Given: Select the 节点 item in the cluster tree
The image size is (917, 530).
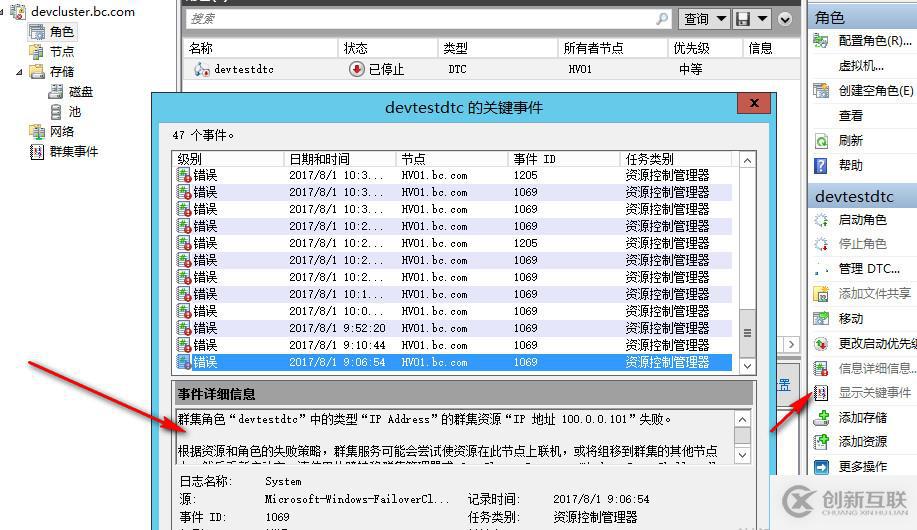Looking at the screenshot, I should (x=61, y=52).
